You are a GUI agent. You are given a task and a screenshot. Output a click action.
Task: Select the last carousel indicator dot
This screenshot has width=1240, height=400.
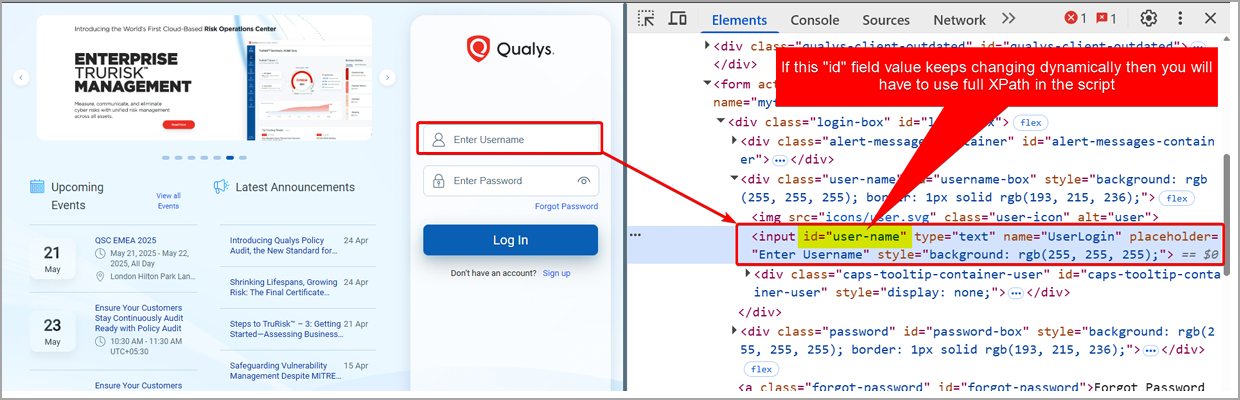243,157
